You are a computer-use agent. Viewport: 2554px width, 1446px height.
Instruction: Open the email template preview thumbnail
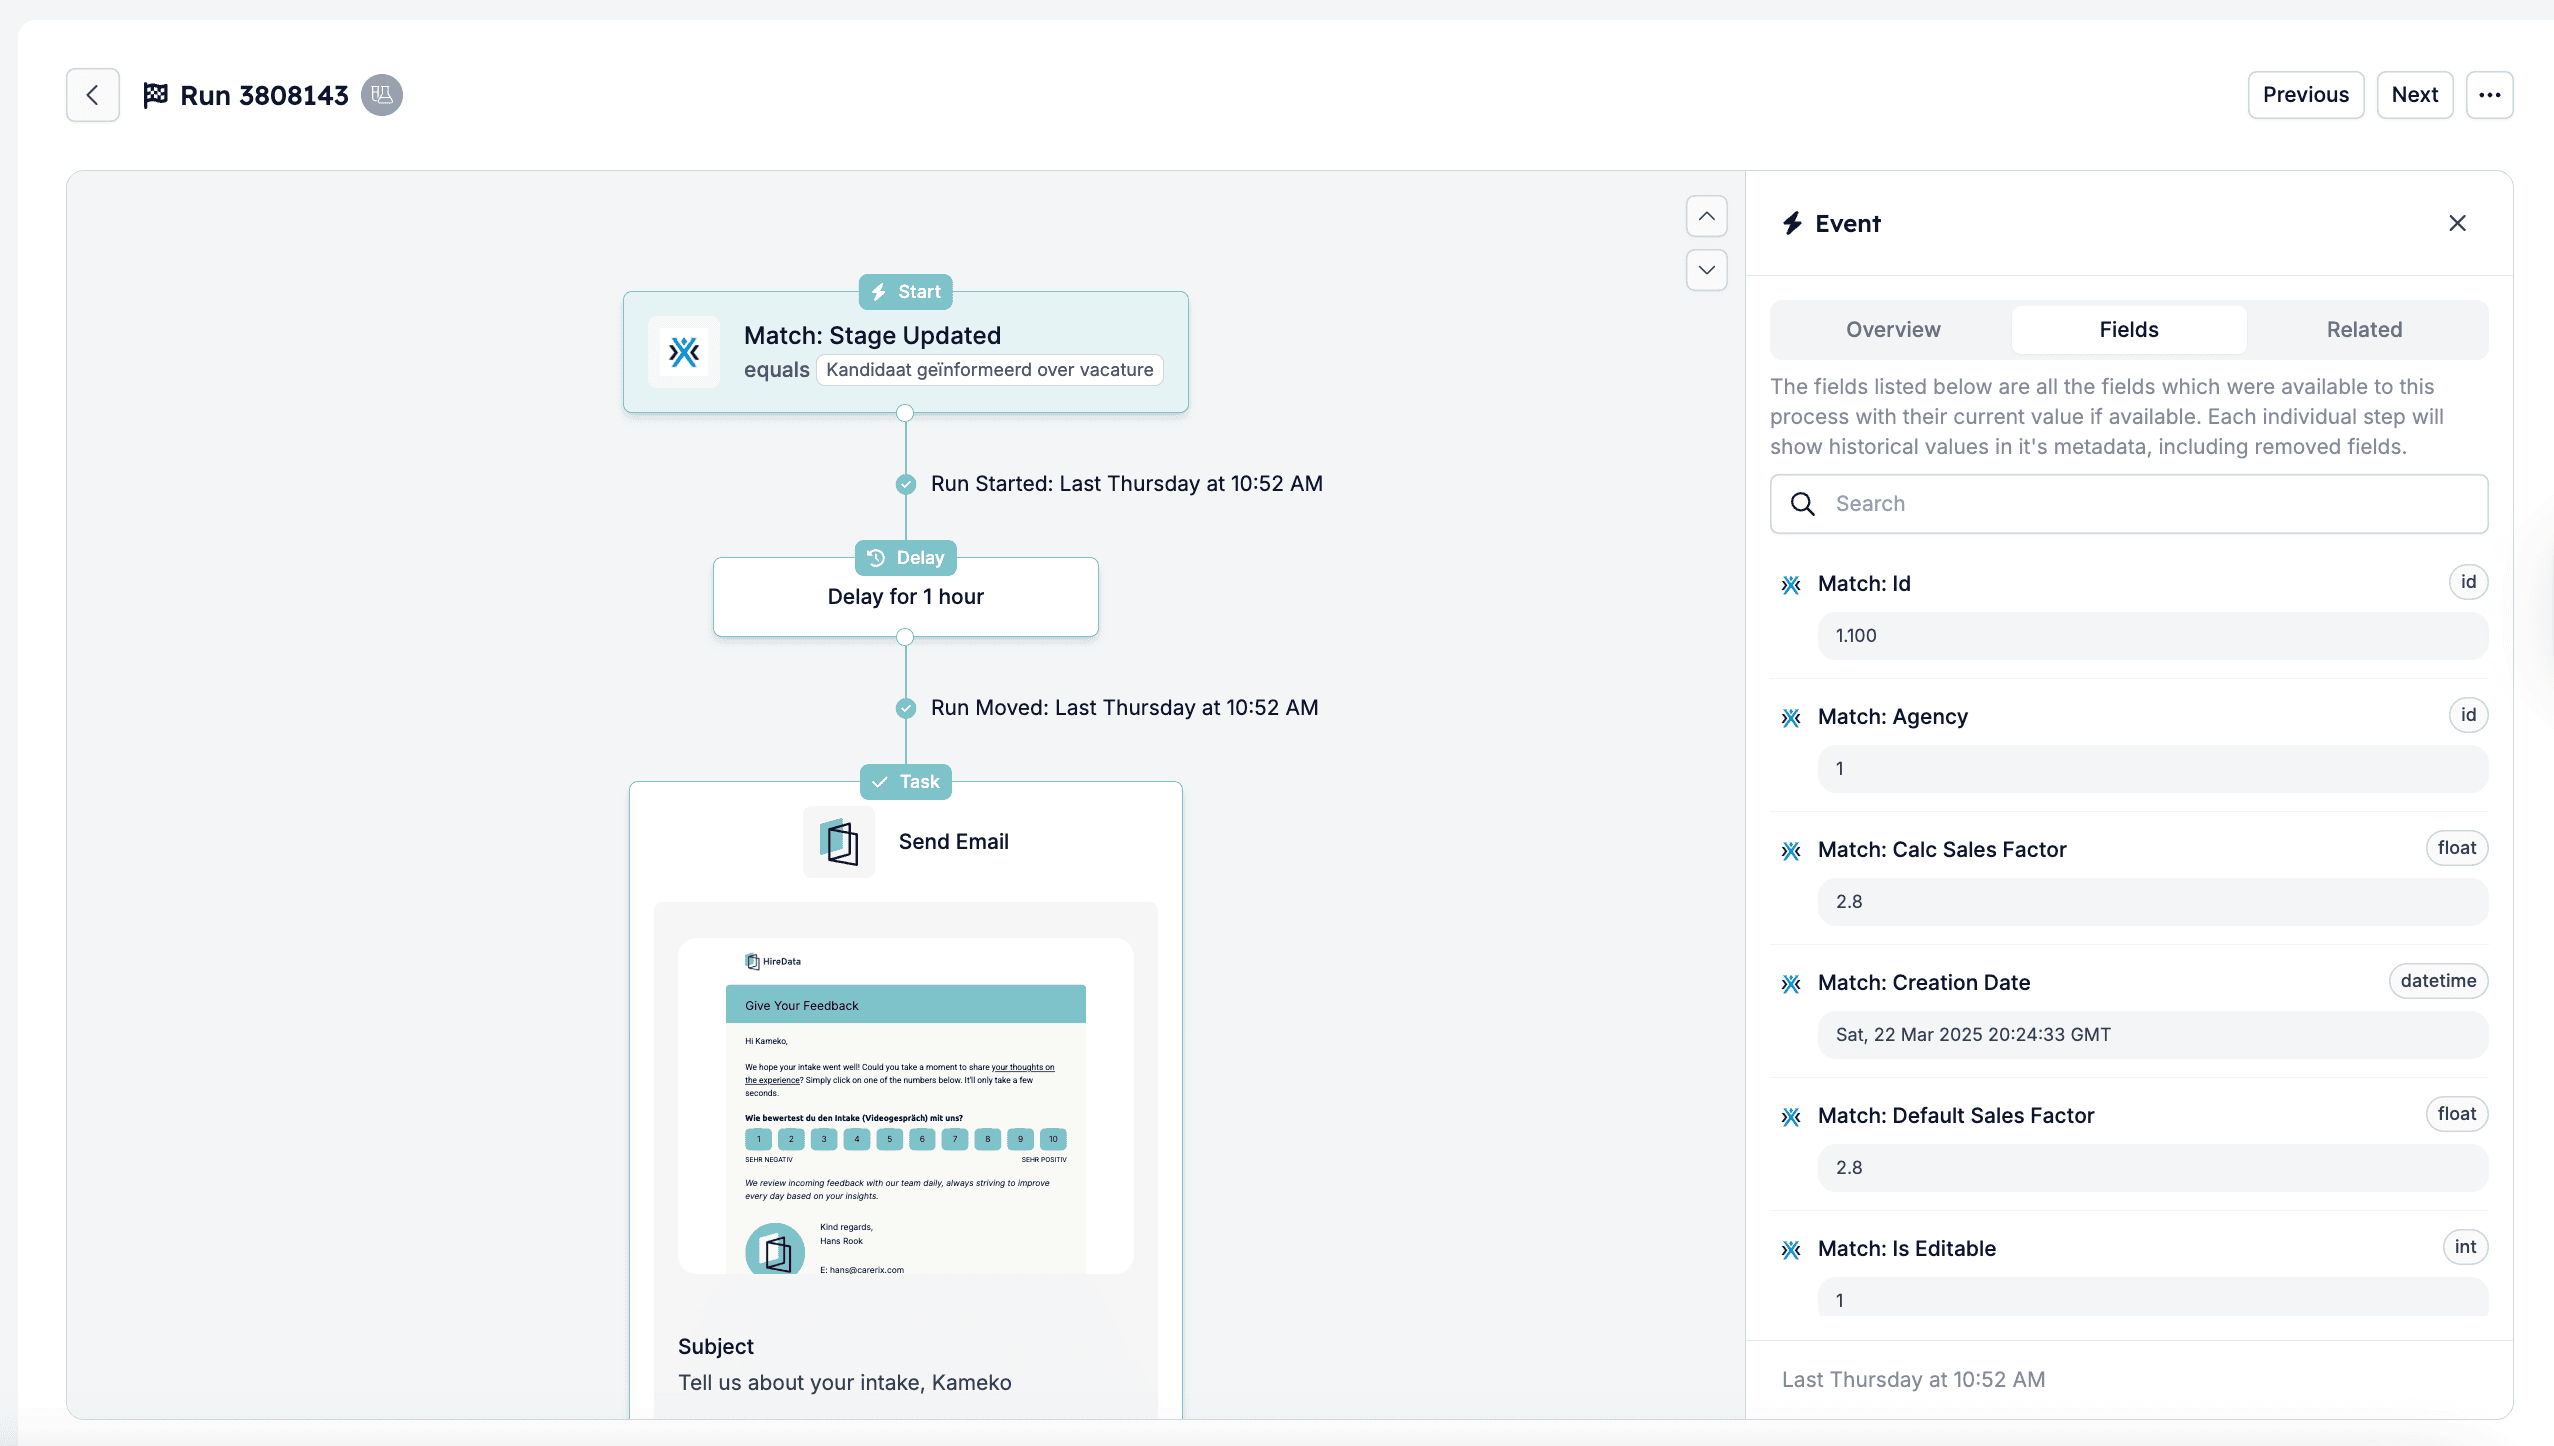click(906, 1106)
